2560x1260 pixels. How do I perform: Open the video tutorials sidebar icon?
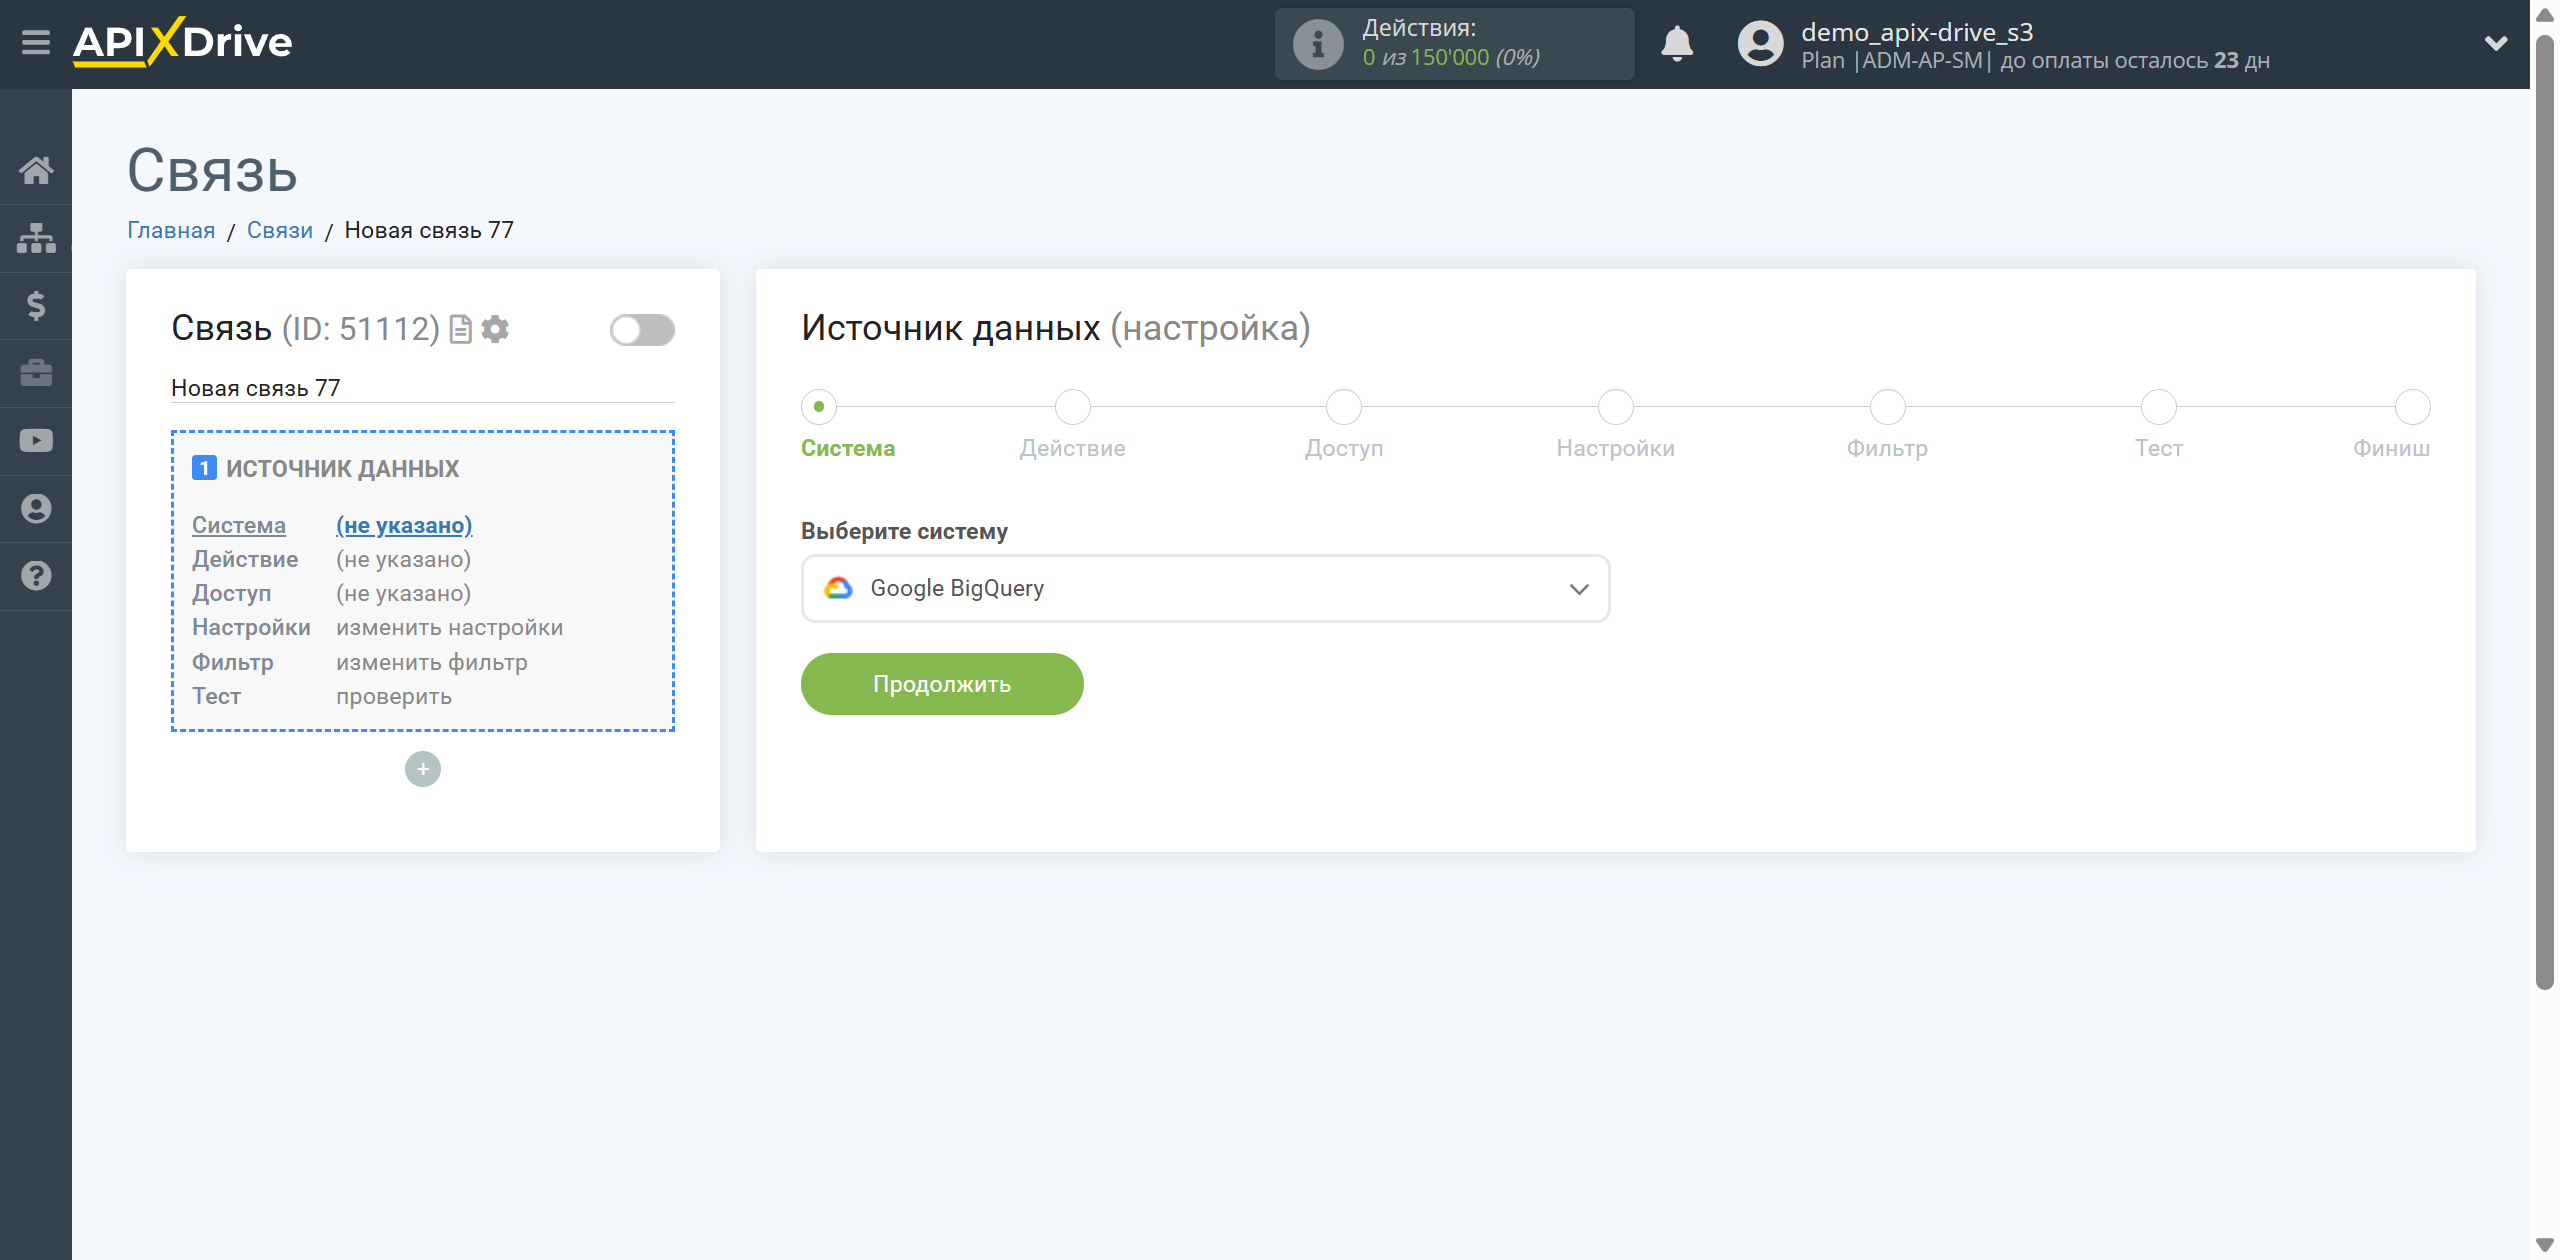(x=36, y=441)
